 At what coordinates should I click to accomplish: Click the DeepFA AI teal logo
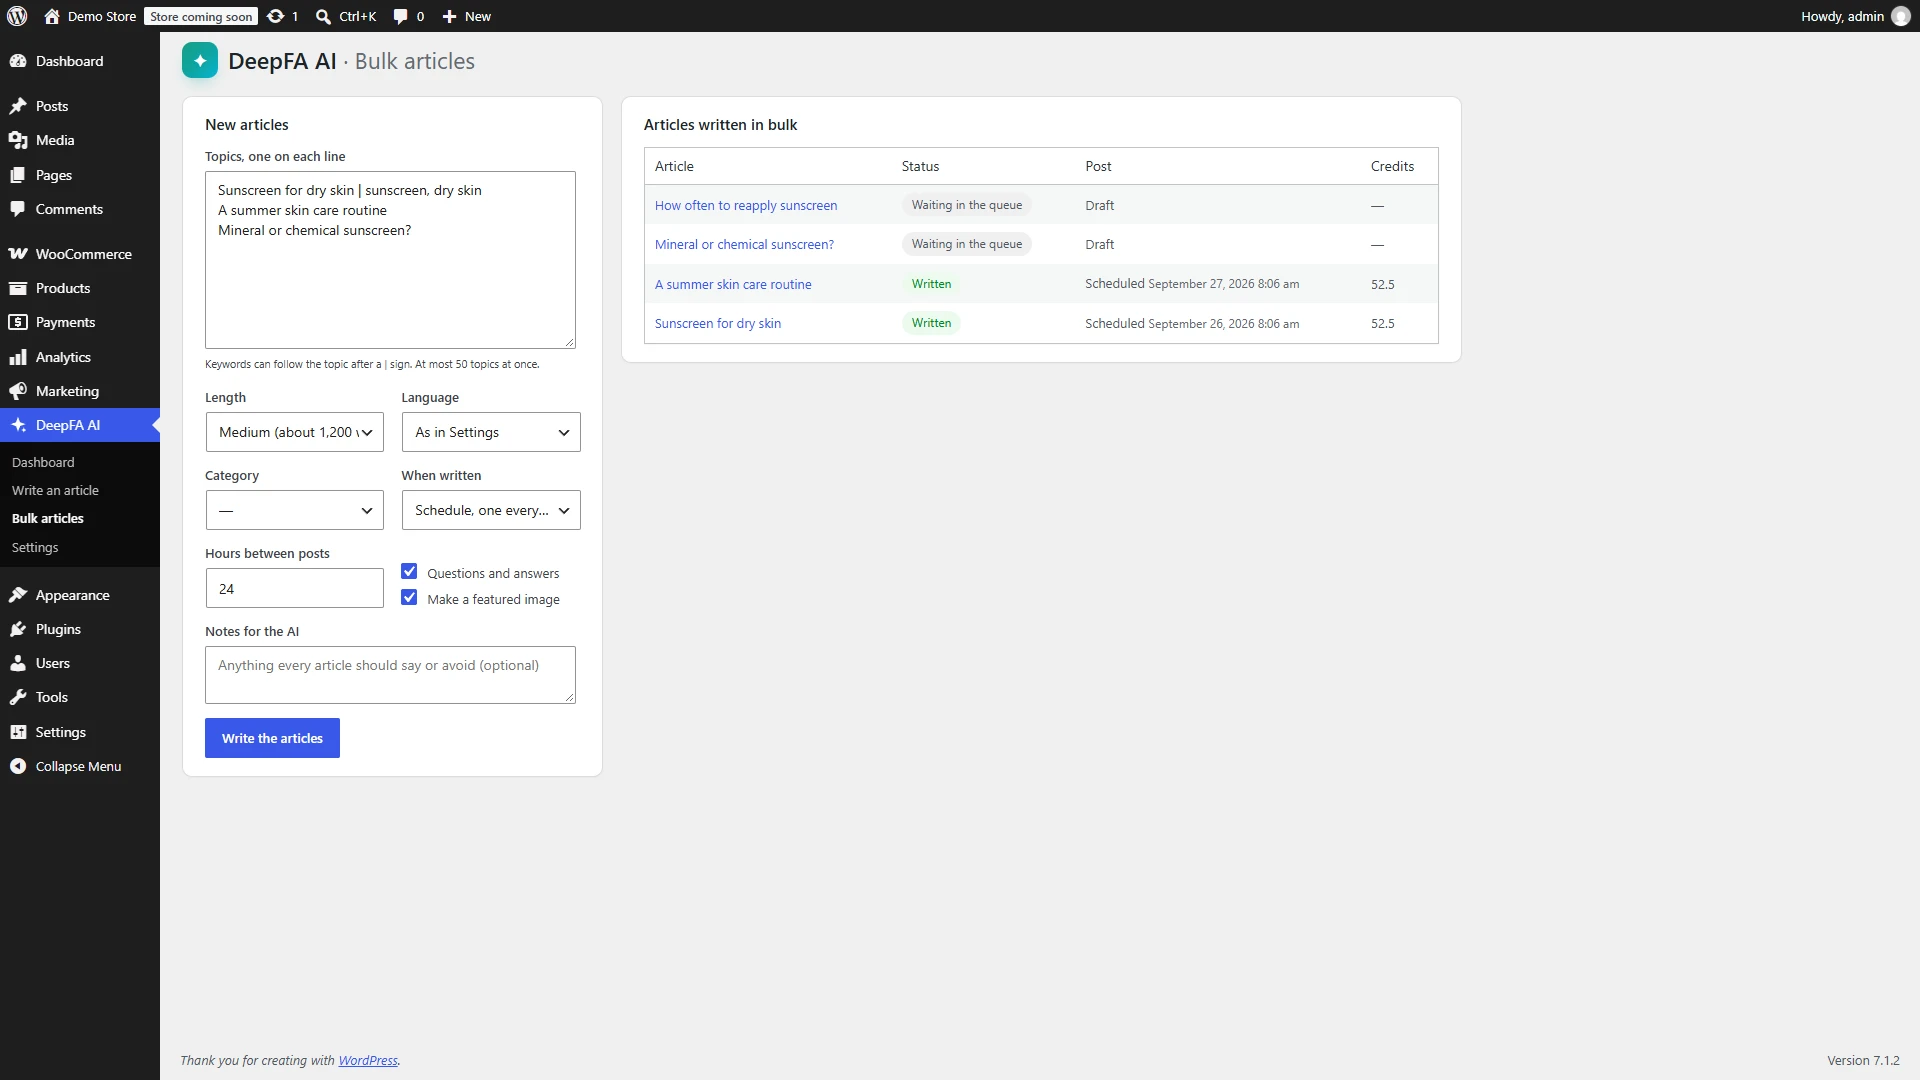pyautogui.click(x=200, y=61)
